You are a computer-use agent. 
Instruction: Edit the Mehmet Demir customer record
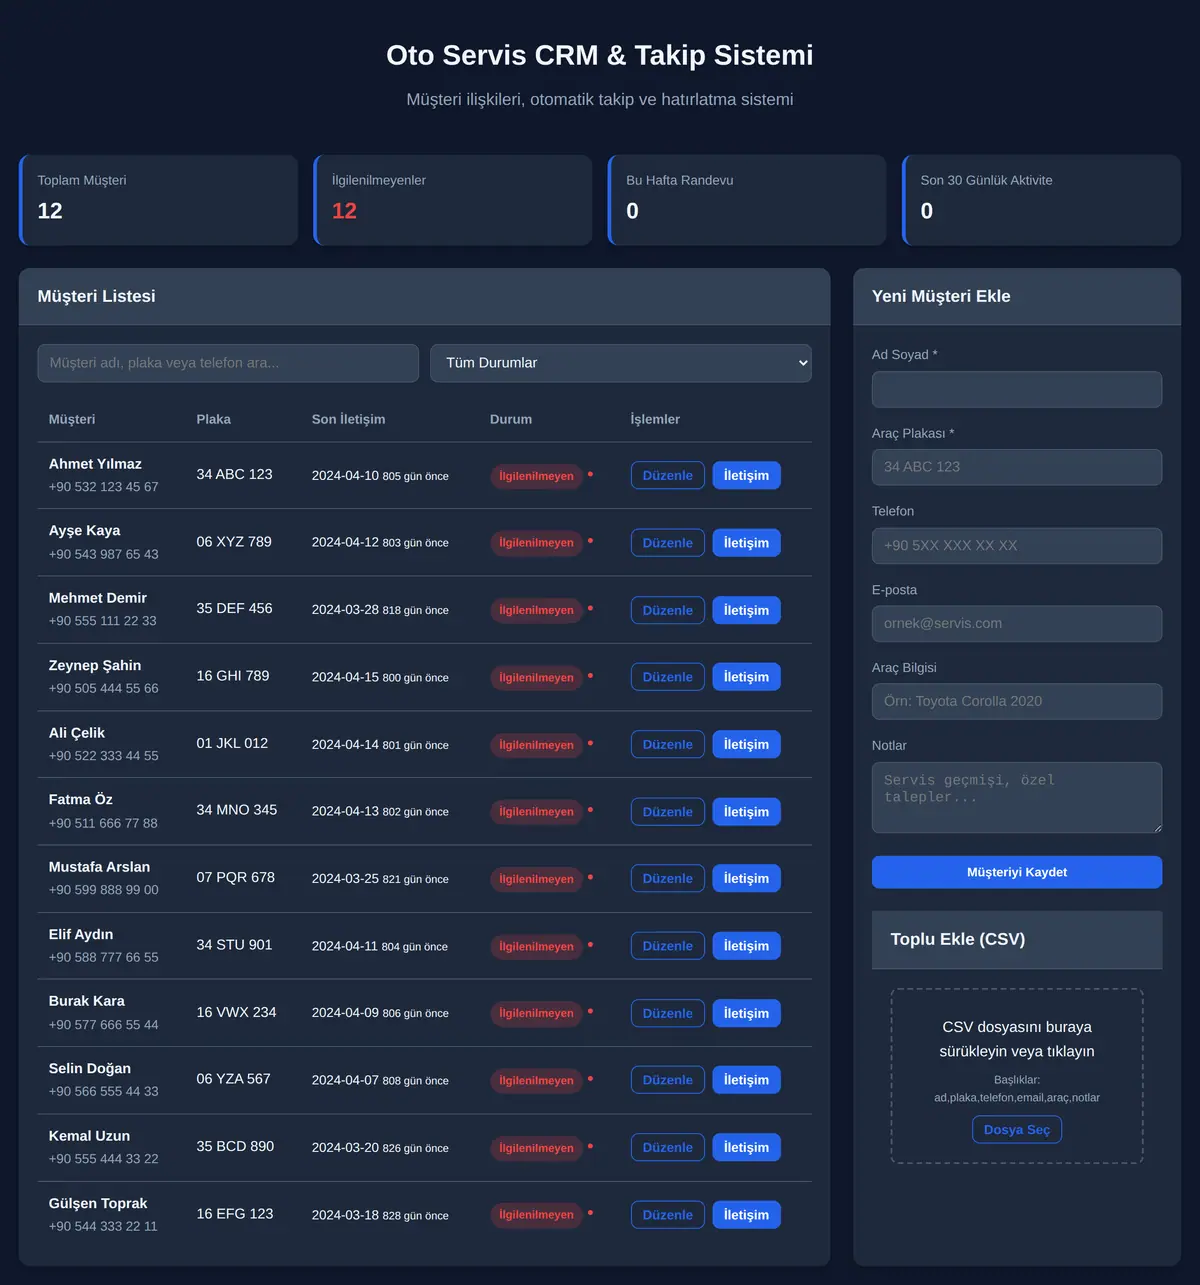pyautogui.click(x=668, y=610)
